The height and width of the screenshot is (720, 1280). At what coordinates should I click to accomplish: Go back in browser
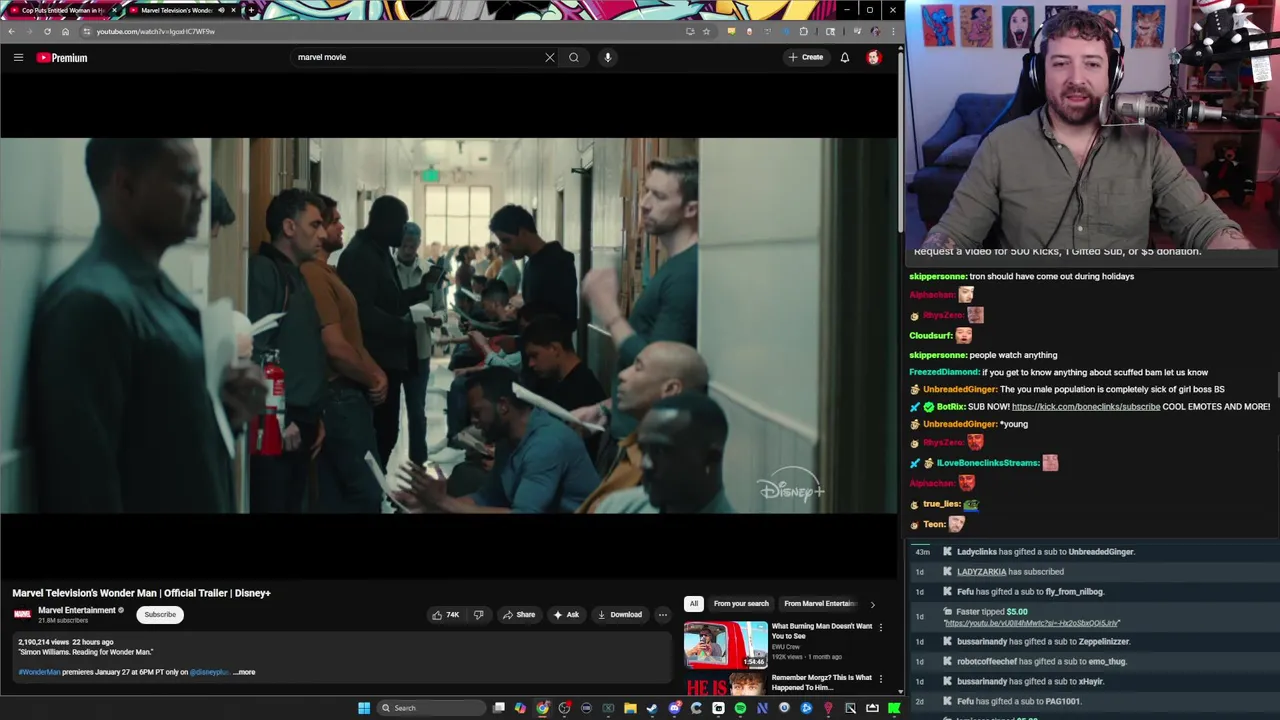(x=11, y=31)
